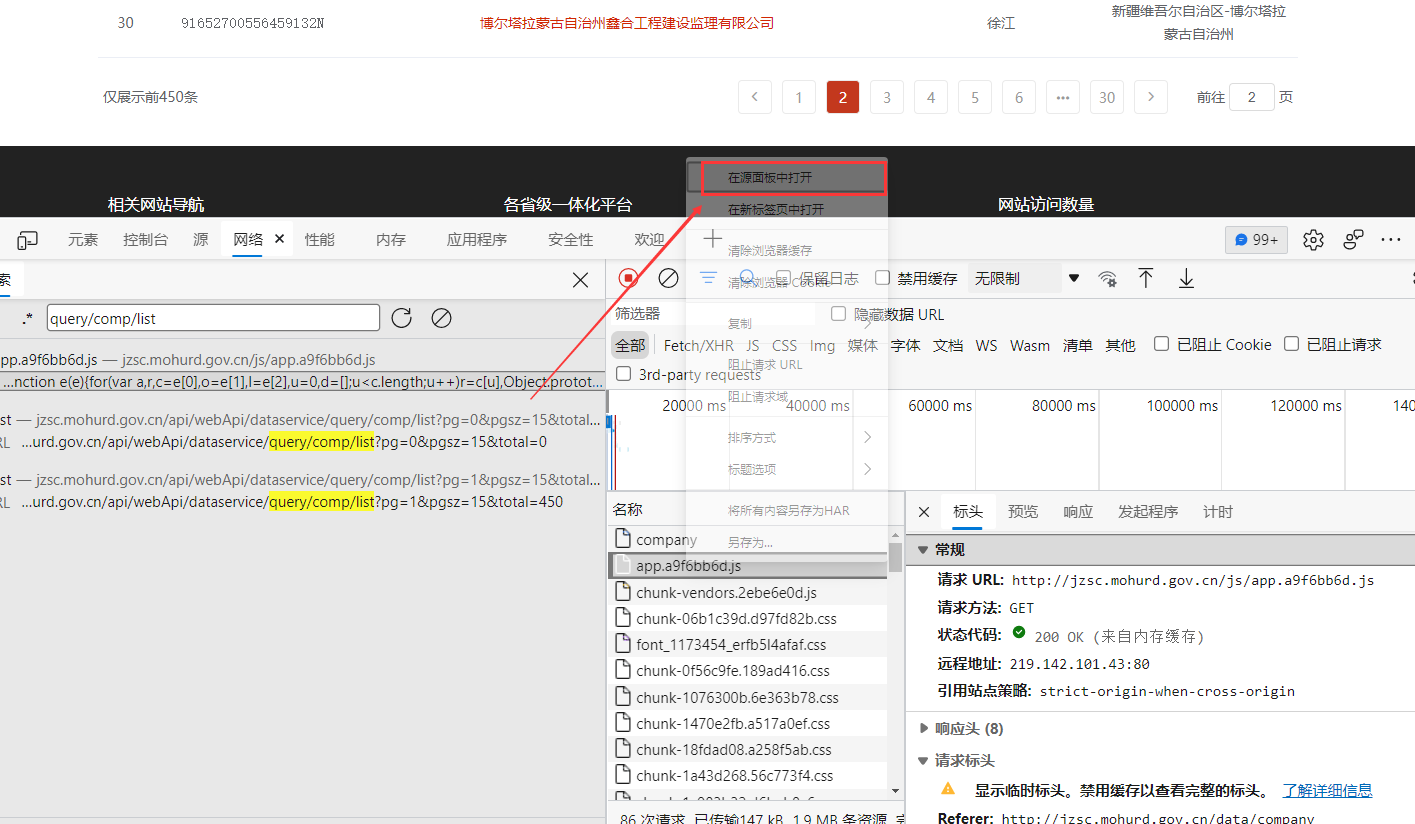Switch to the 性能 tab
The width and height of the screenshot is (1415, 824).
coord(320,240)
